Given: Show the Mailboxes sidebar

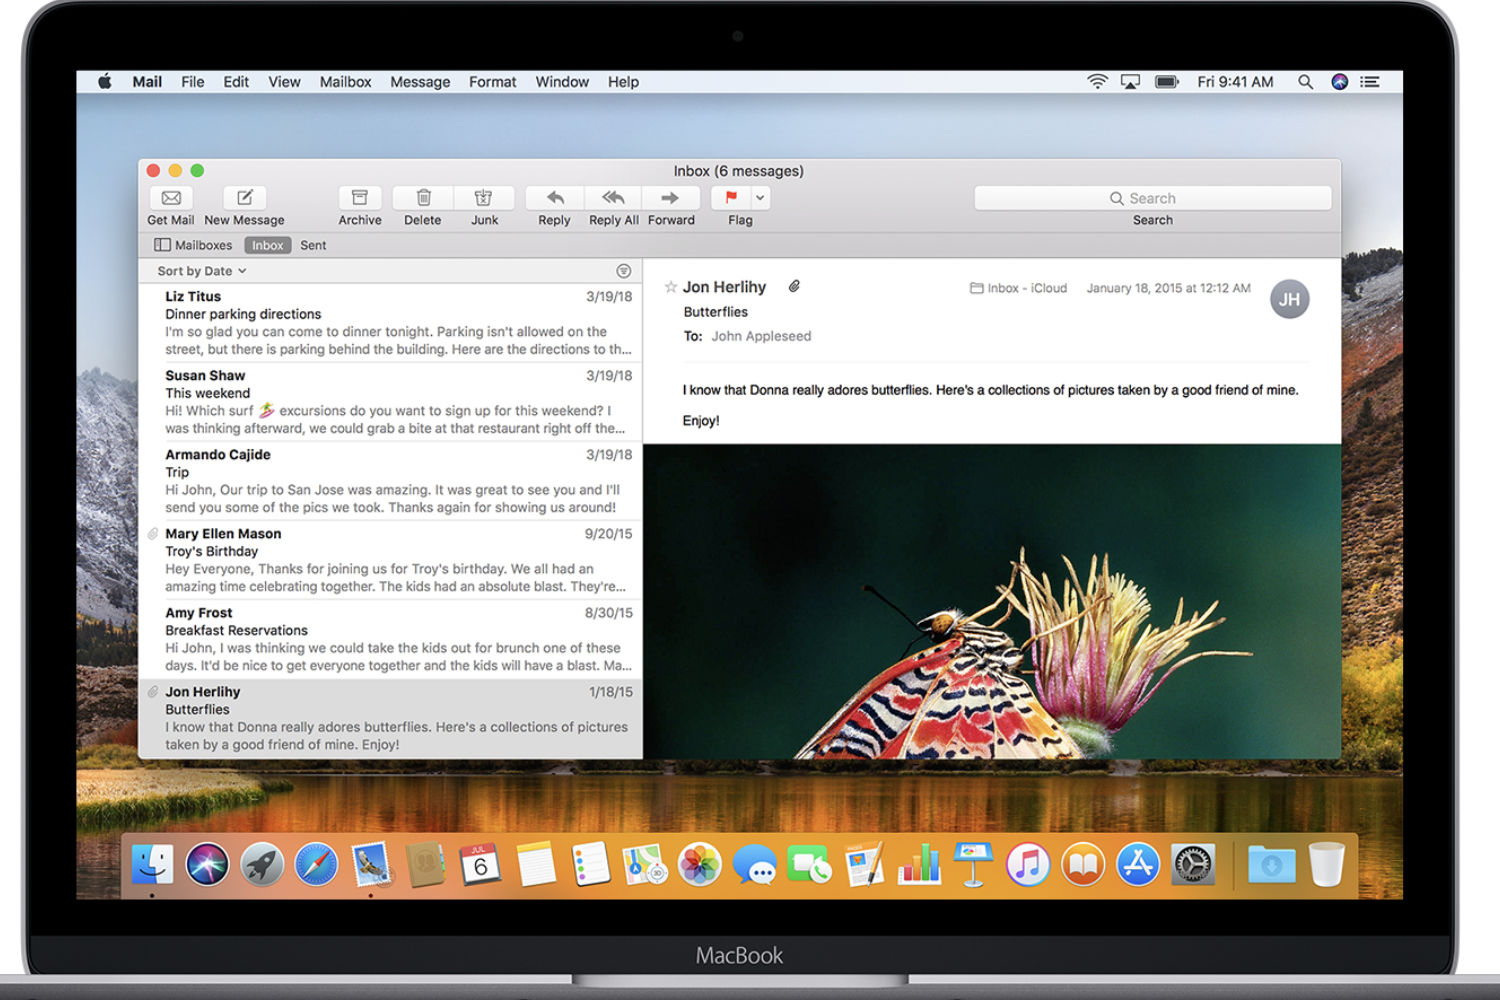Looking at the screenshot, I should pos(193,245).
